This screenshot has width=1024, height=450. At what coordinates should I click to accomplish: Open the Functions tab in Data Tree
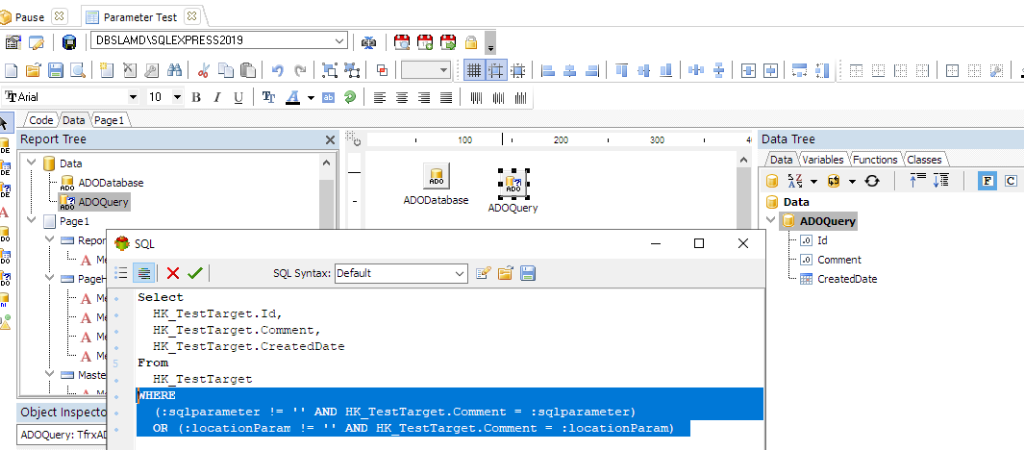(x=875, y=159)
